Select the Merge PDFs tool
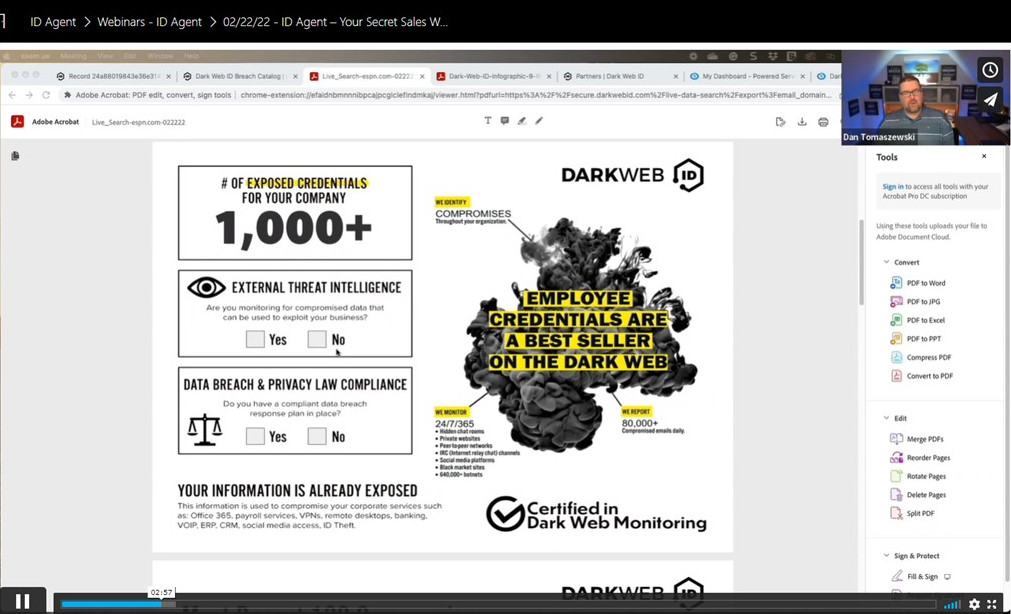1011x614 pixels. point(925,439)
